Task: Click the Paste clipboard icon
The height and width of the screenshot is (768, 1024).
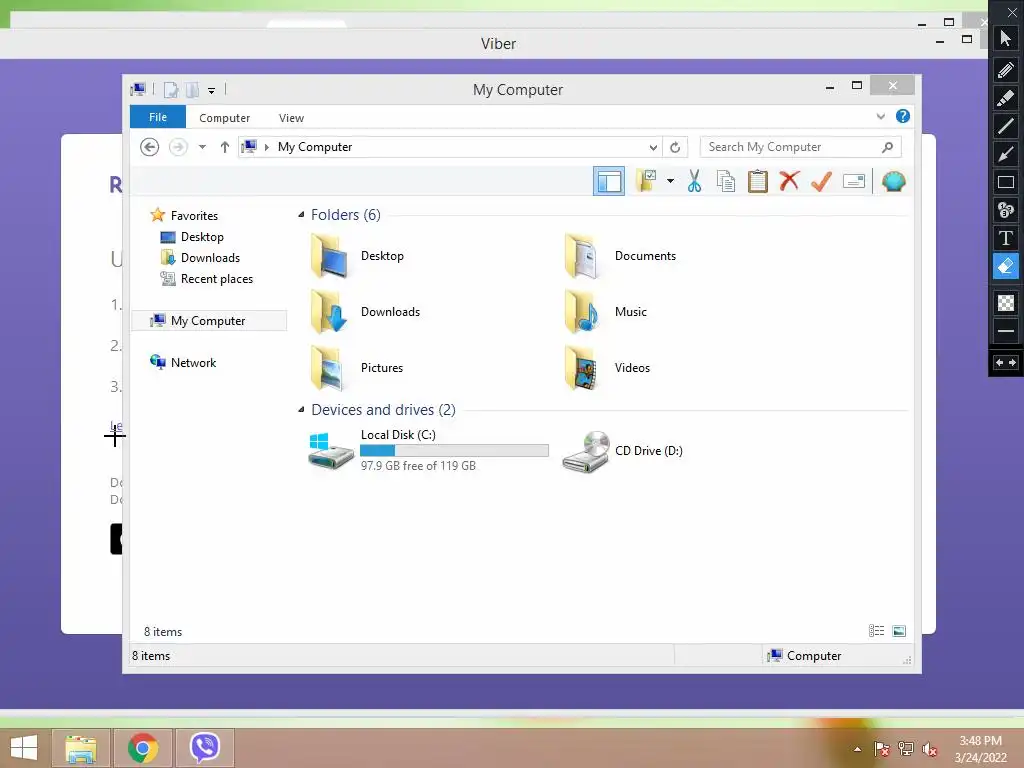Action: [x=758, y=181]
